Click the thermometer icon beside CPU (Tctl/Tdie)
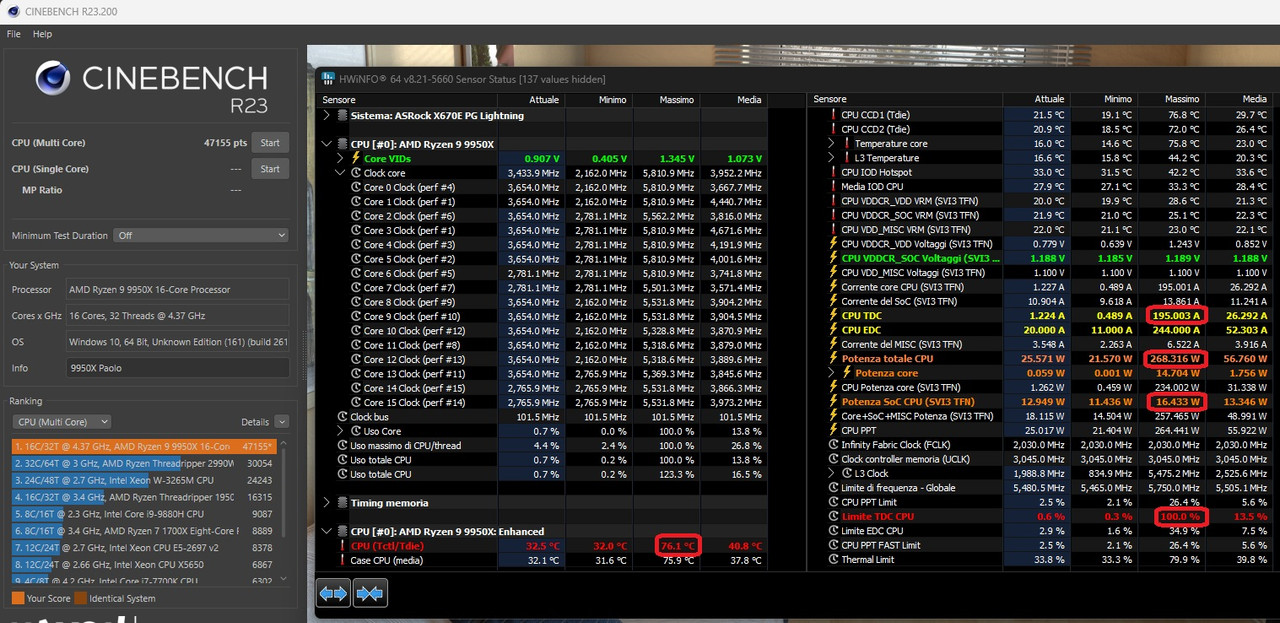1280x623 pixels. pos(342,546)
